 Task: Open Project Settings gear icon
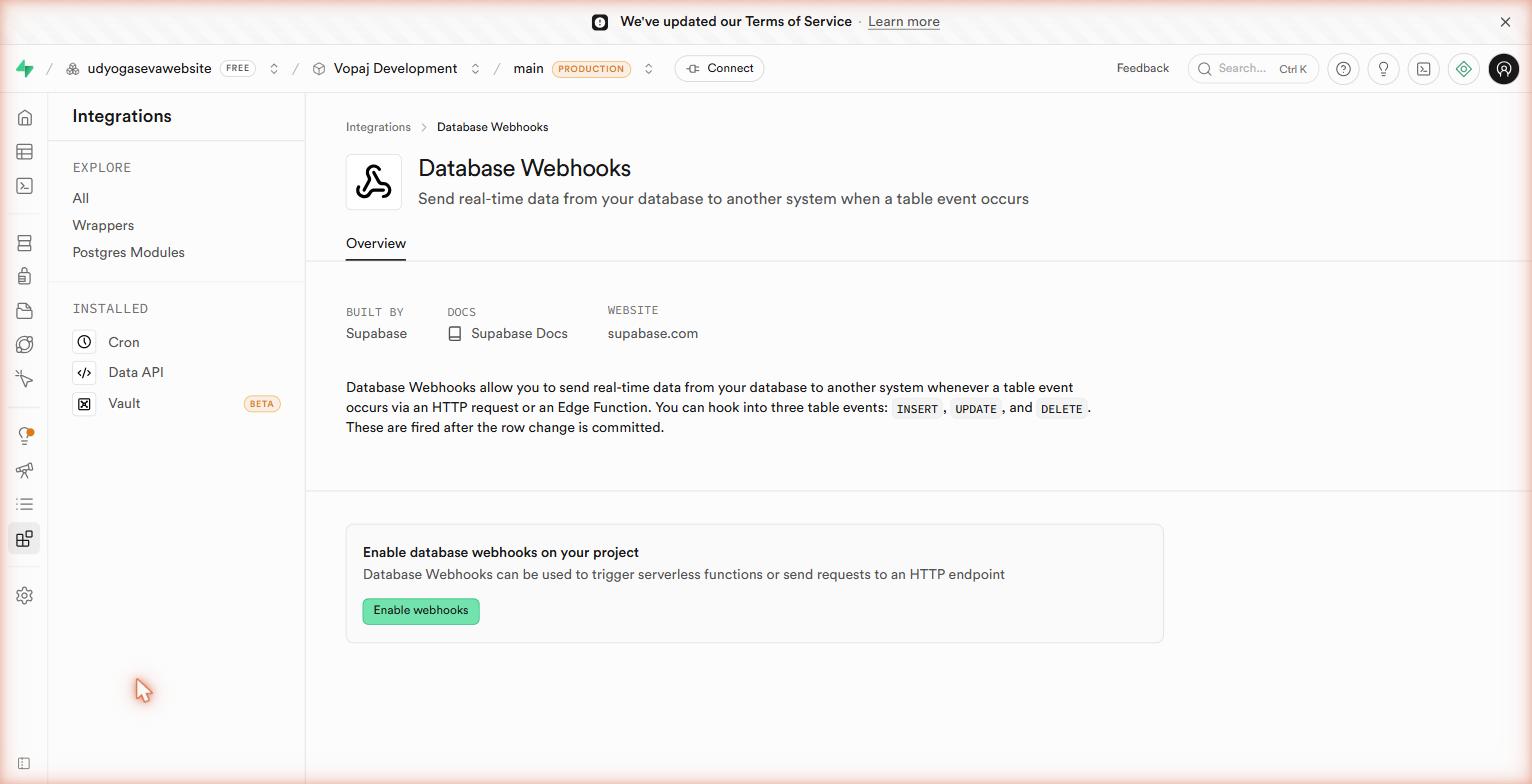[25, 596]
